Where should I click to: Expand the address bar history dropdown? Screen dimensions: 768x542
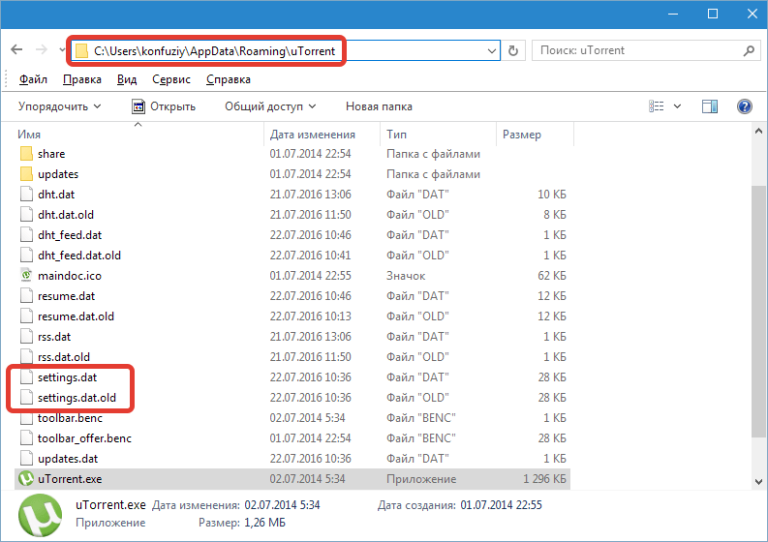(491, 51)
